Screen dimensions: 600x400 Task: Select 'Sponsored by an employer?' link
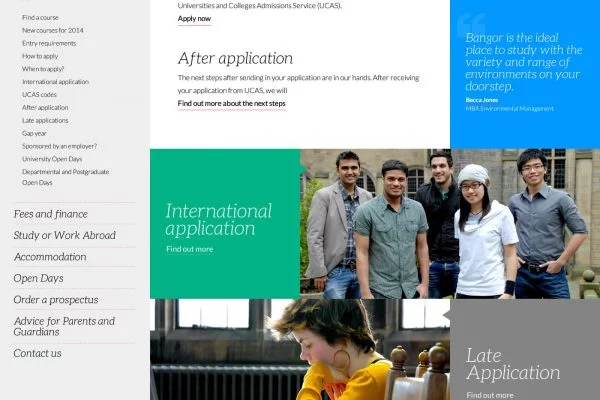57,146
